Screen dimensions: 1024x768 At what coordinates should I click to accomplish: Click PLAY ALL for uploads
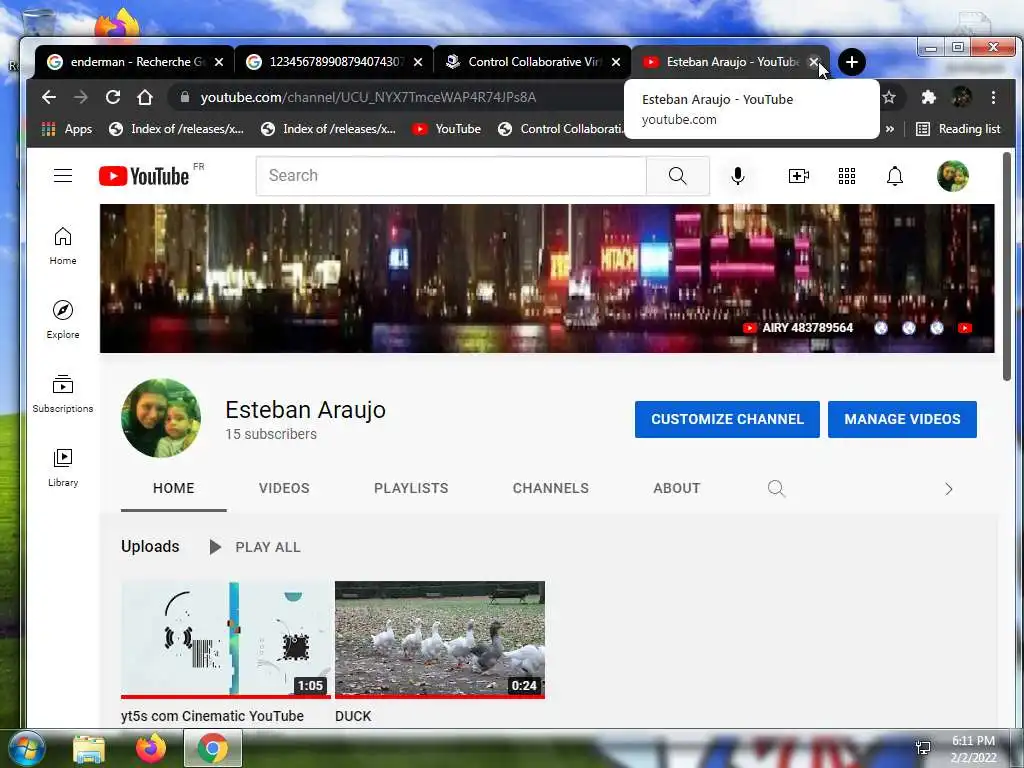coord(255,547)
